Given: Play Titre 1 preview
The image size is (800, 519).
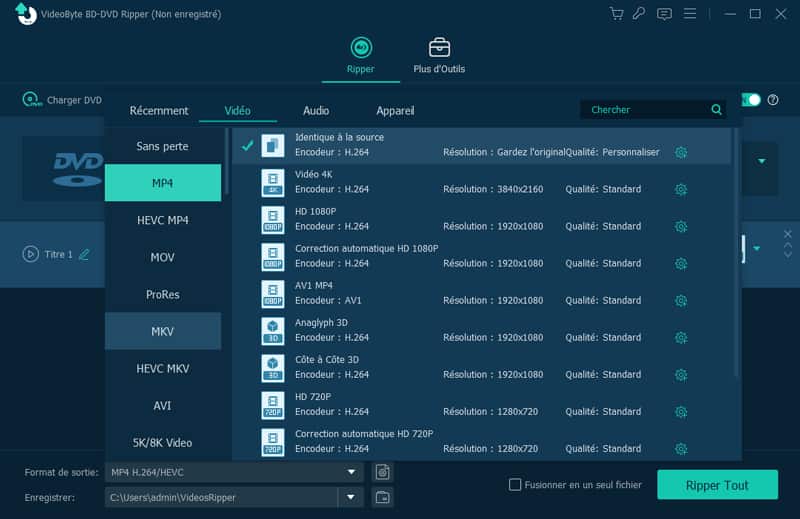Looking at the screenshot, I should click(31, 254).
